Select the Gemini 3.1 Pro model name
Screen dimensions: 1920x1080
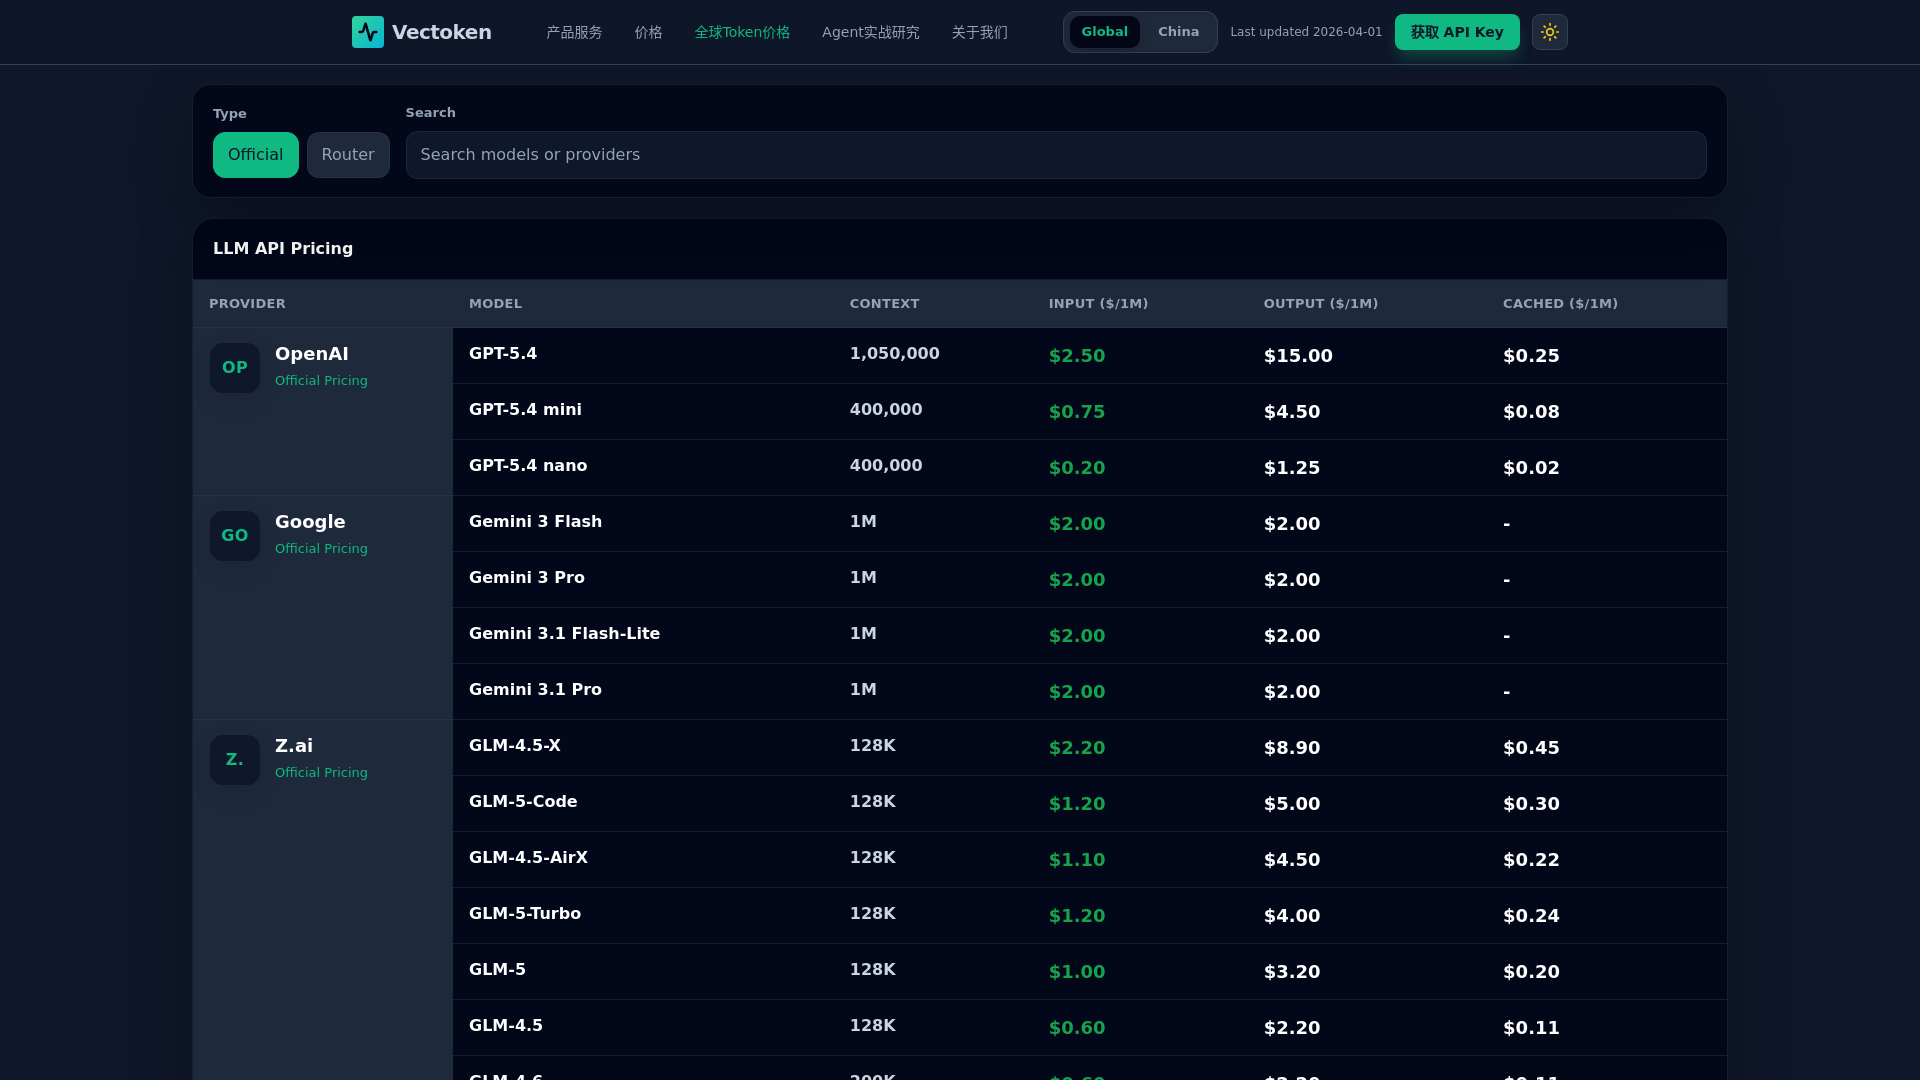[x=535, y=690]
